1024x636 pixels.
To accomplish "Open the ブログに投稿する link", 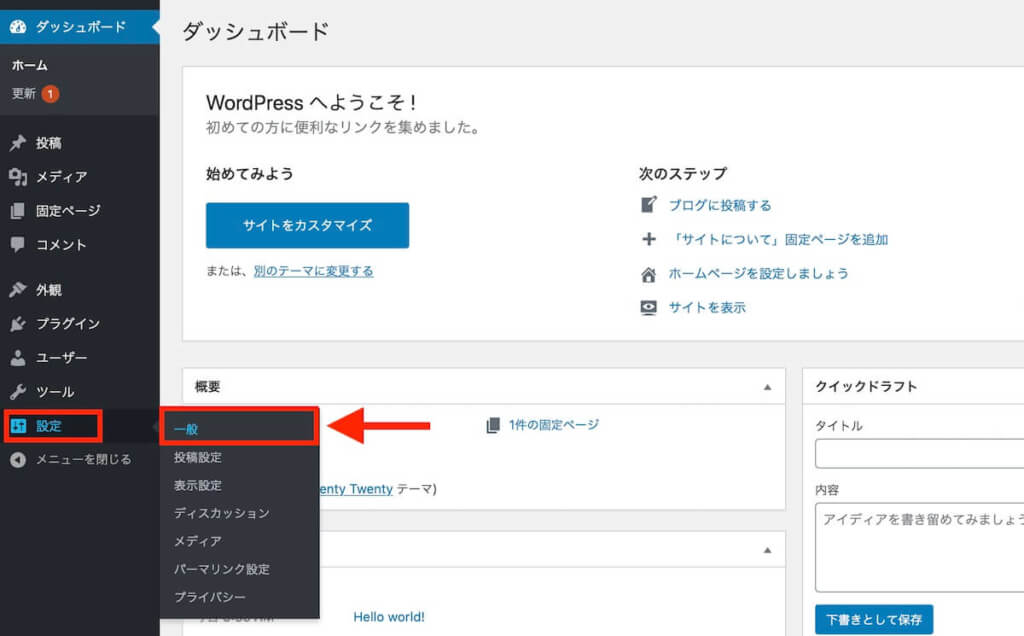I will (720, 205).
